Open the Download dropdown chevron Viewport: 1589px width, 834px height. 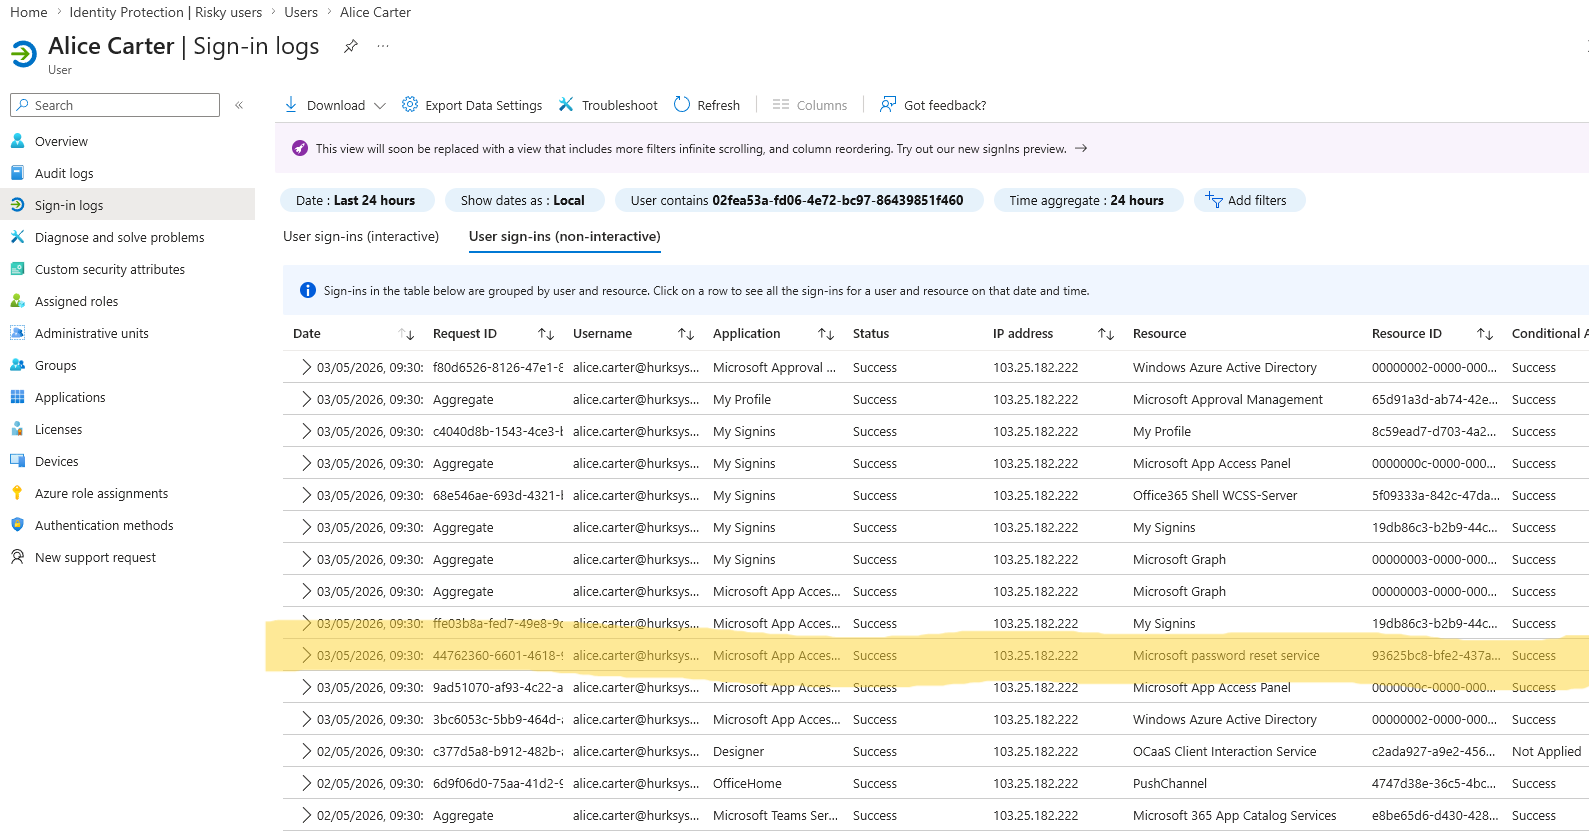pyautogui.click(x=380, y=105)
